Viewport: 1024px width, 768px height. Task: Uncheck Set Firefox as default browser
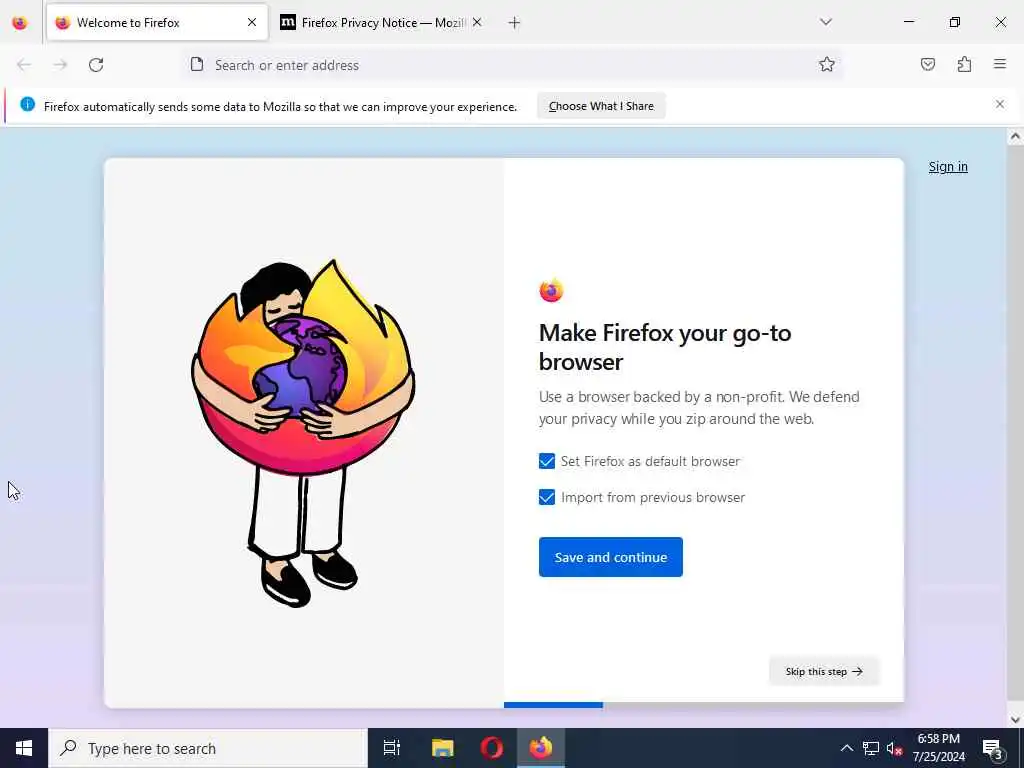[x=547, y=461]
